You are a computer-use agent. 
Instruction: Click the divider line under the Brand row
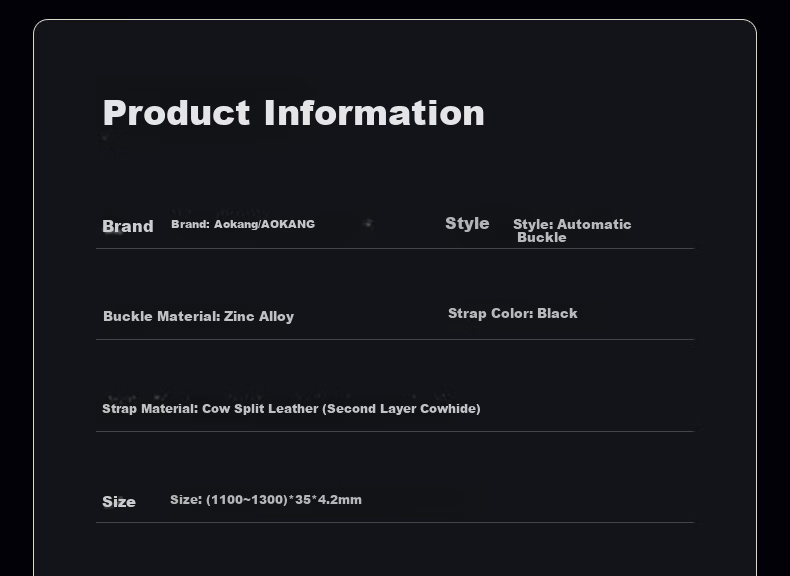tap(395, 248)
